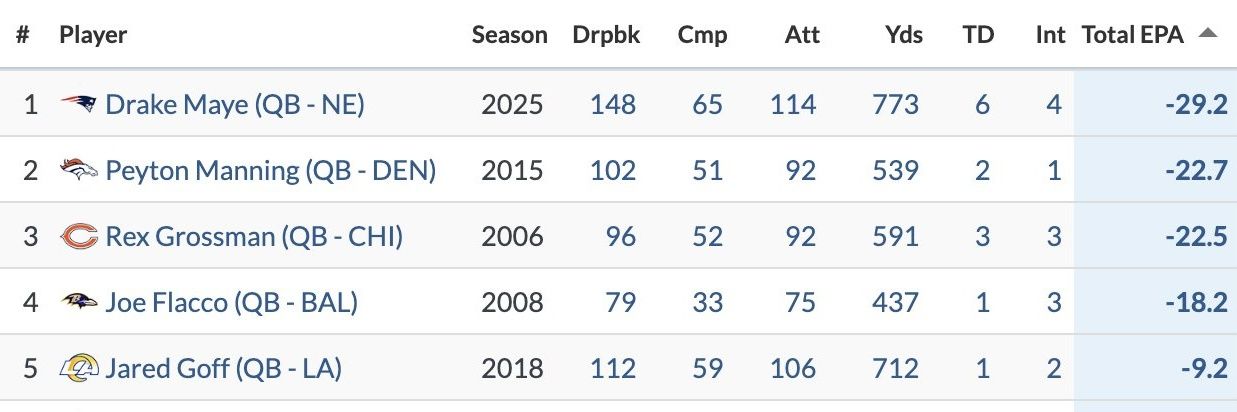This screenshot has width=1237, height=412.
Task: Open Peyton Manning player link
Action: [270, 170]
